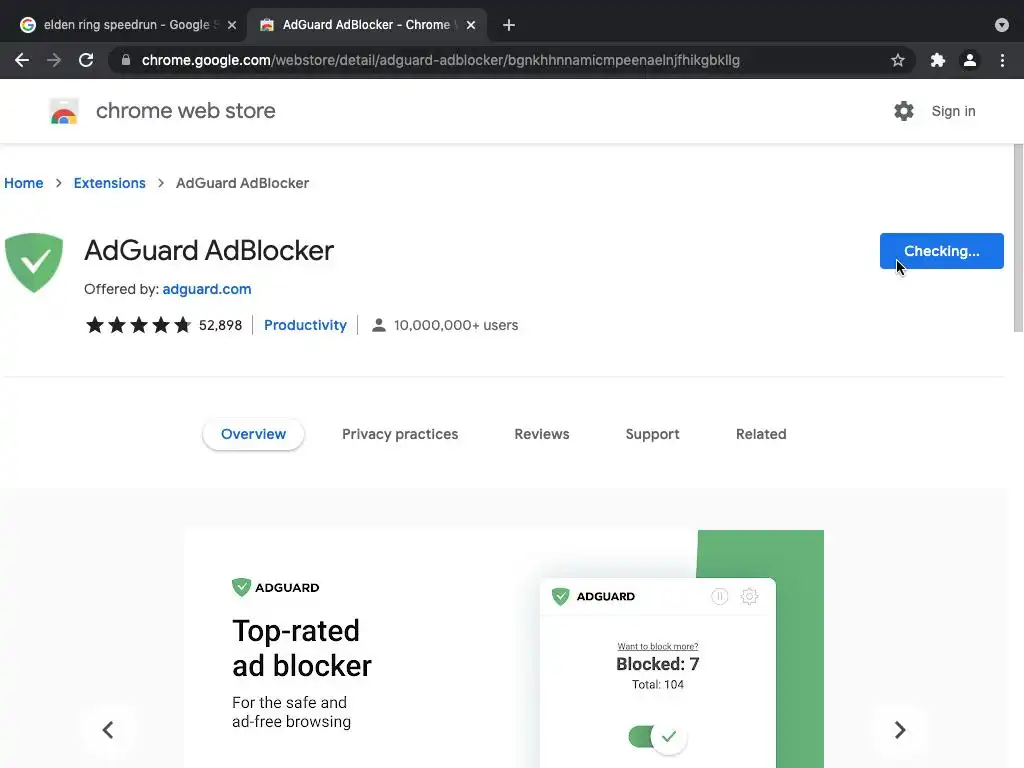Go to the Home breadcrumb
The height and width of the screenshot is (768, 1024).
24,183
